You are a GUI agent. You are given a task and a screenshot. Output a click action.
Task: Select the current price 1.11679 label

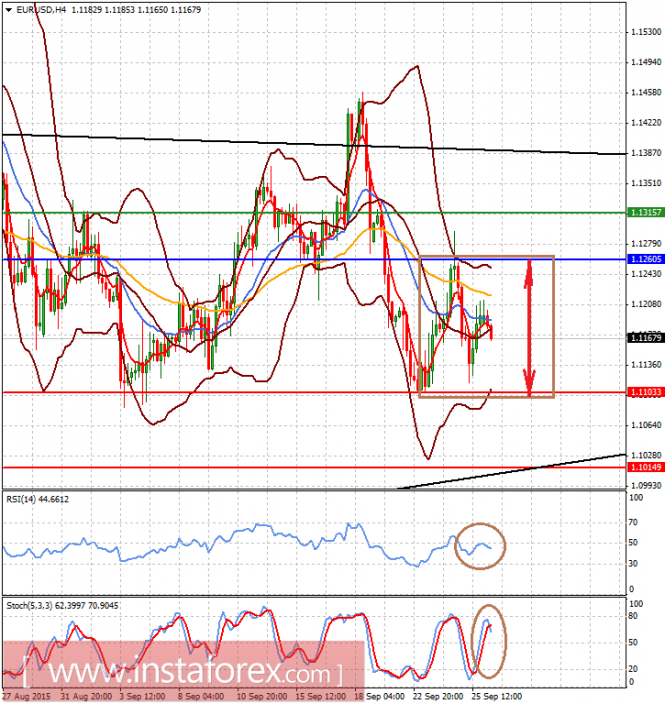(x=646, y=338)
